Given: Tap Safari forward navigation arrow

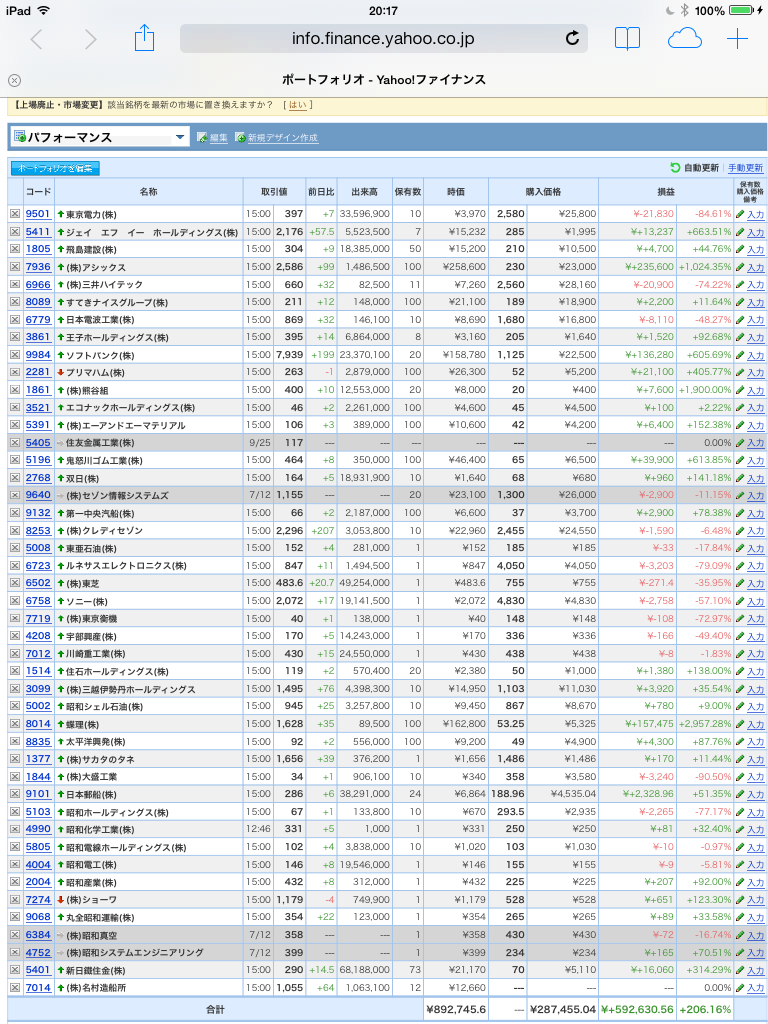Looking at the screenshot, I should point(90,40).
